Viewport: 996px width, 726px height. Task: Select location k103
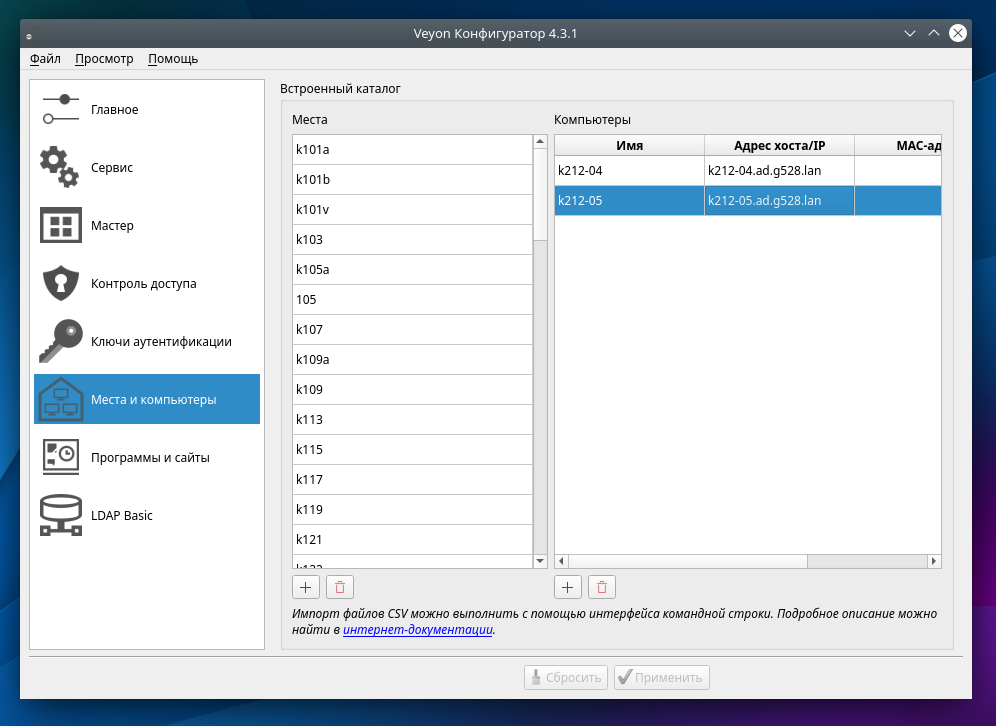click(412, 239)
